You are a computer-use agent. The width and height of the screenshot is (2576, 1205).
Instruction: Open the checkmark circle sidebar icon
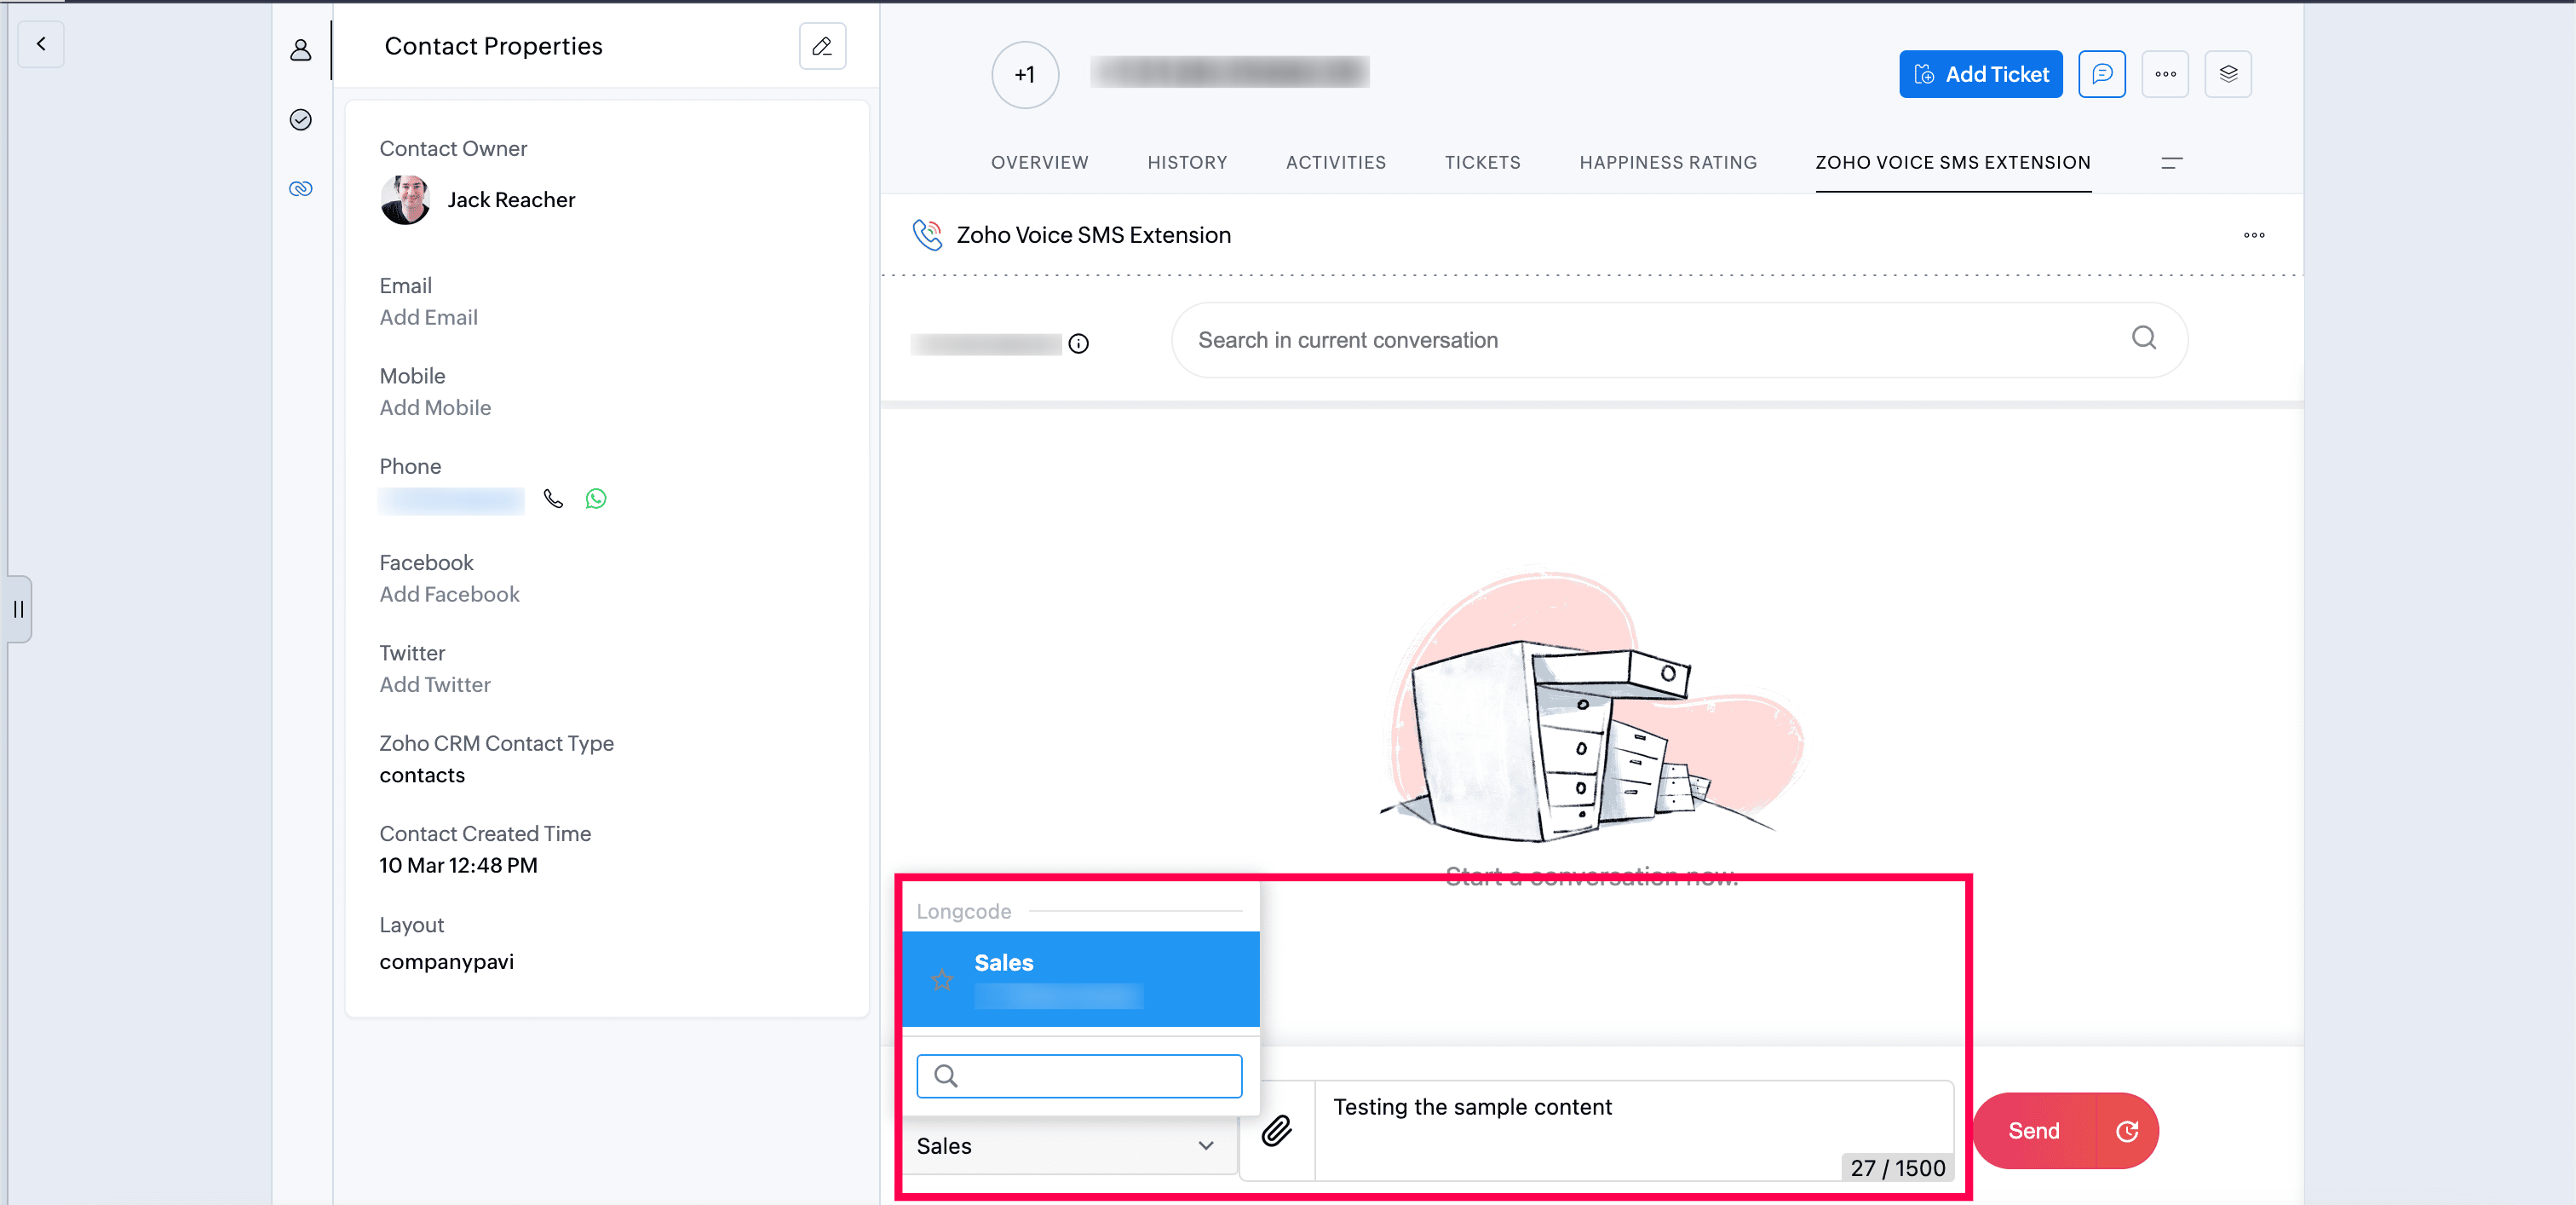click(300, 120)
